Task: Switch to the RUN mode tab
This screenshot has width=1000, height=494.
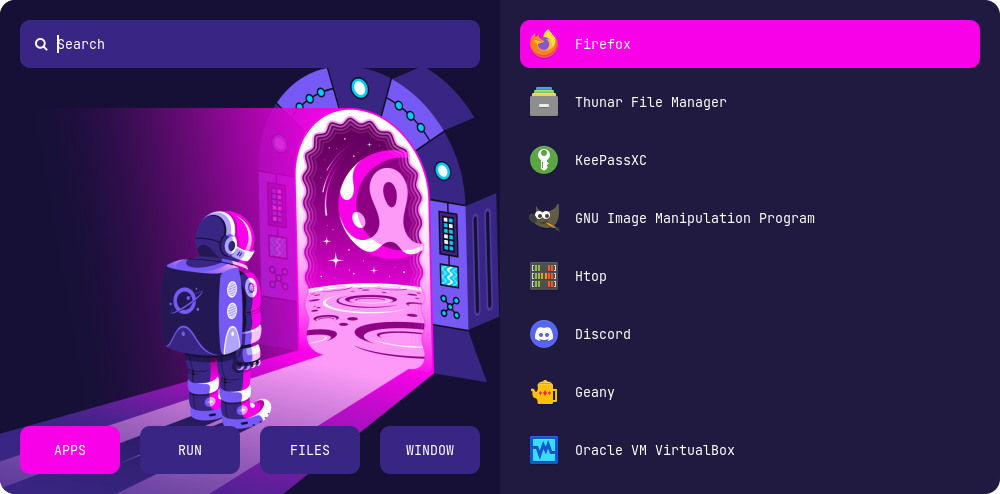Action: [190, 450]
